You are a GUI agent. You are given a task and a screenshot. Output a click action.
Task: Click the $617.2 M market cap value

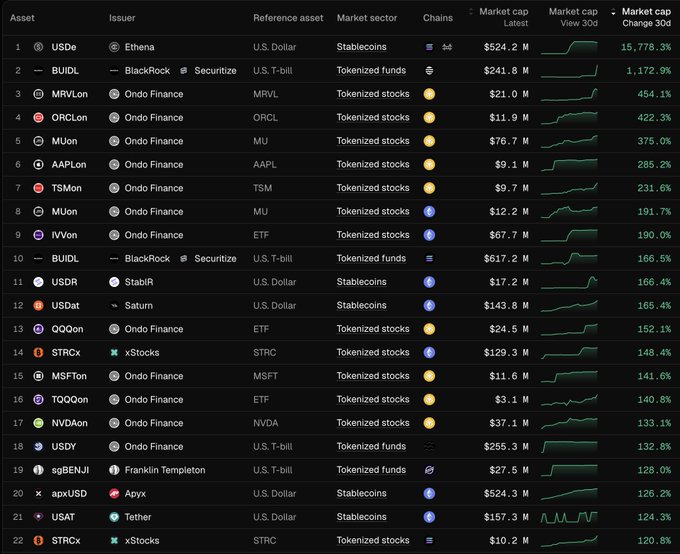click(x=506, y=259)
